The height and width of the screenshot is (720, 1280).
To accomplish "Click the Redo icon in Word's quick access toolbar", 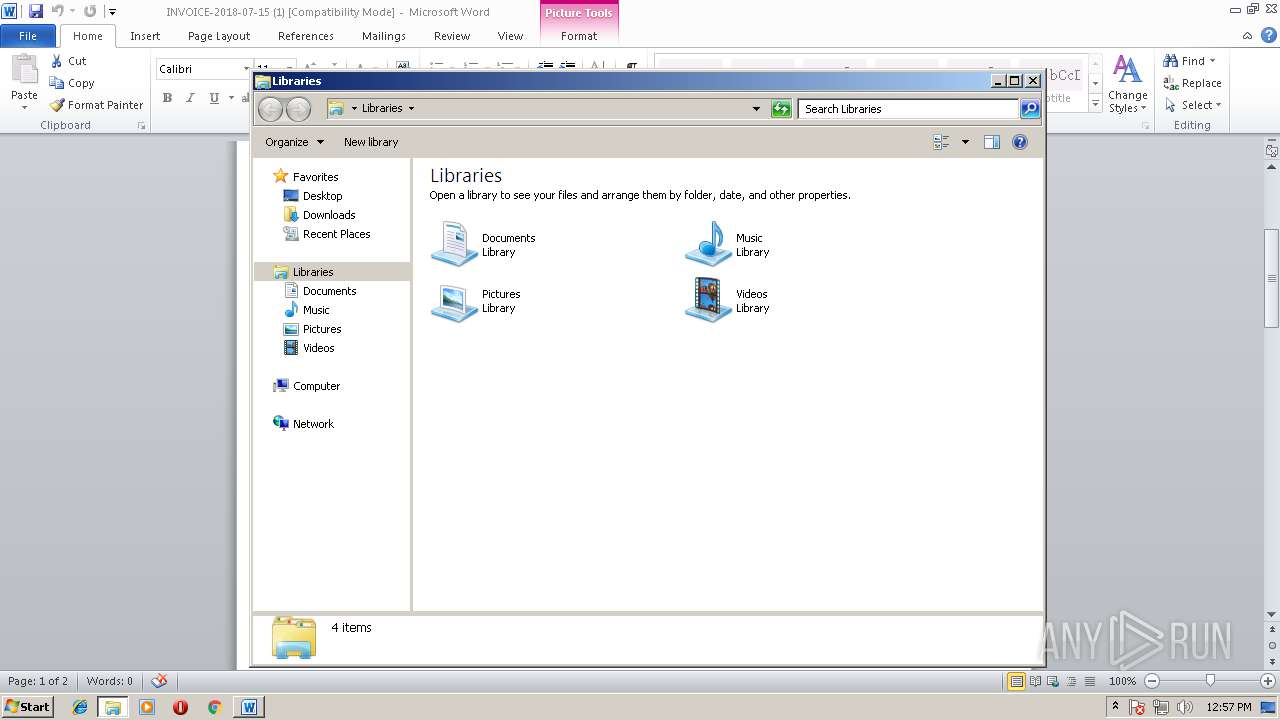I will point(90,11).
